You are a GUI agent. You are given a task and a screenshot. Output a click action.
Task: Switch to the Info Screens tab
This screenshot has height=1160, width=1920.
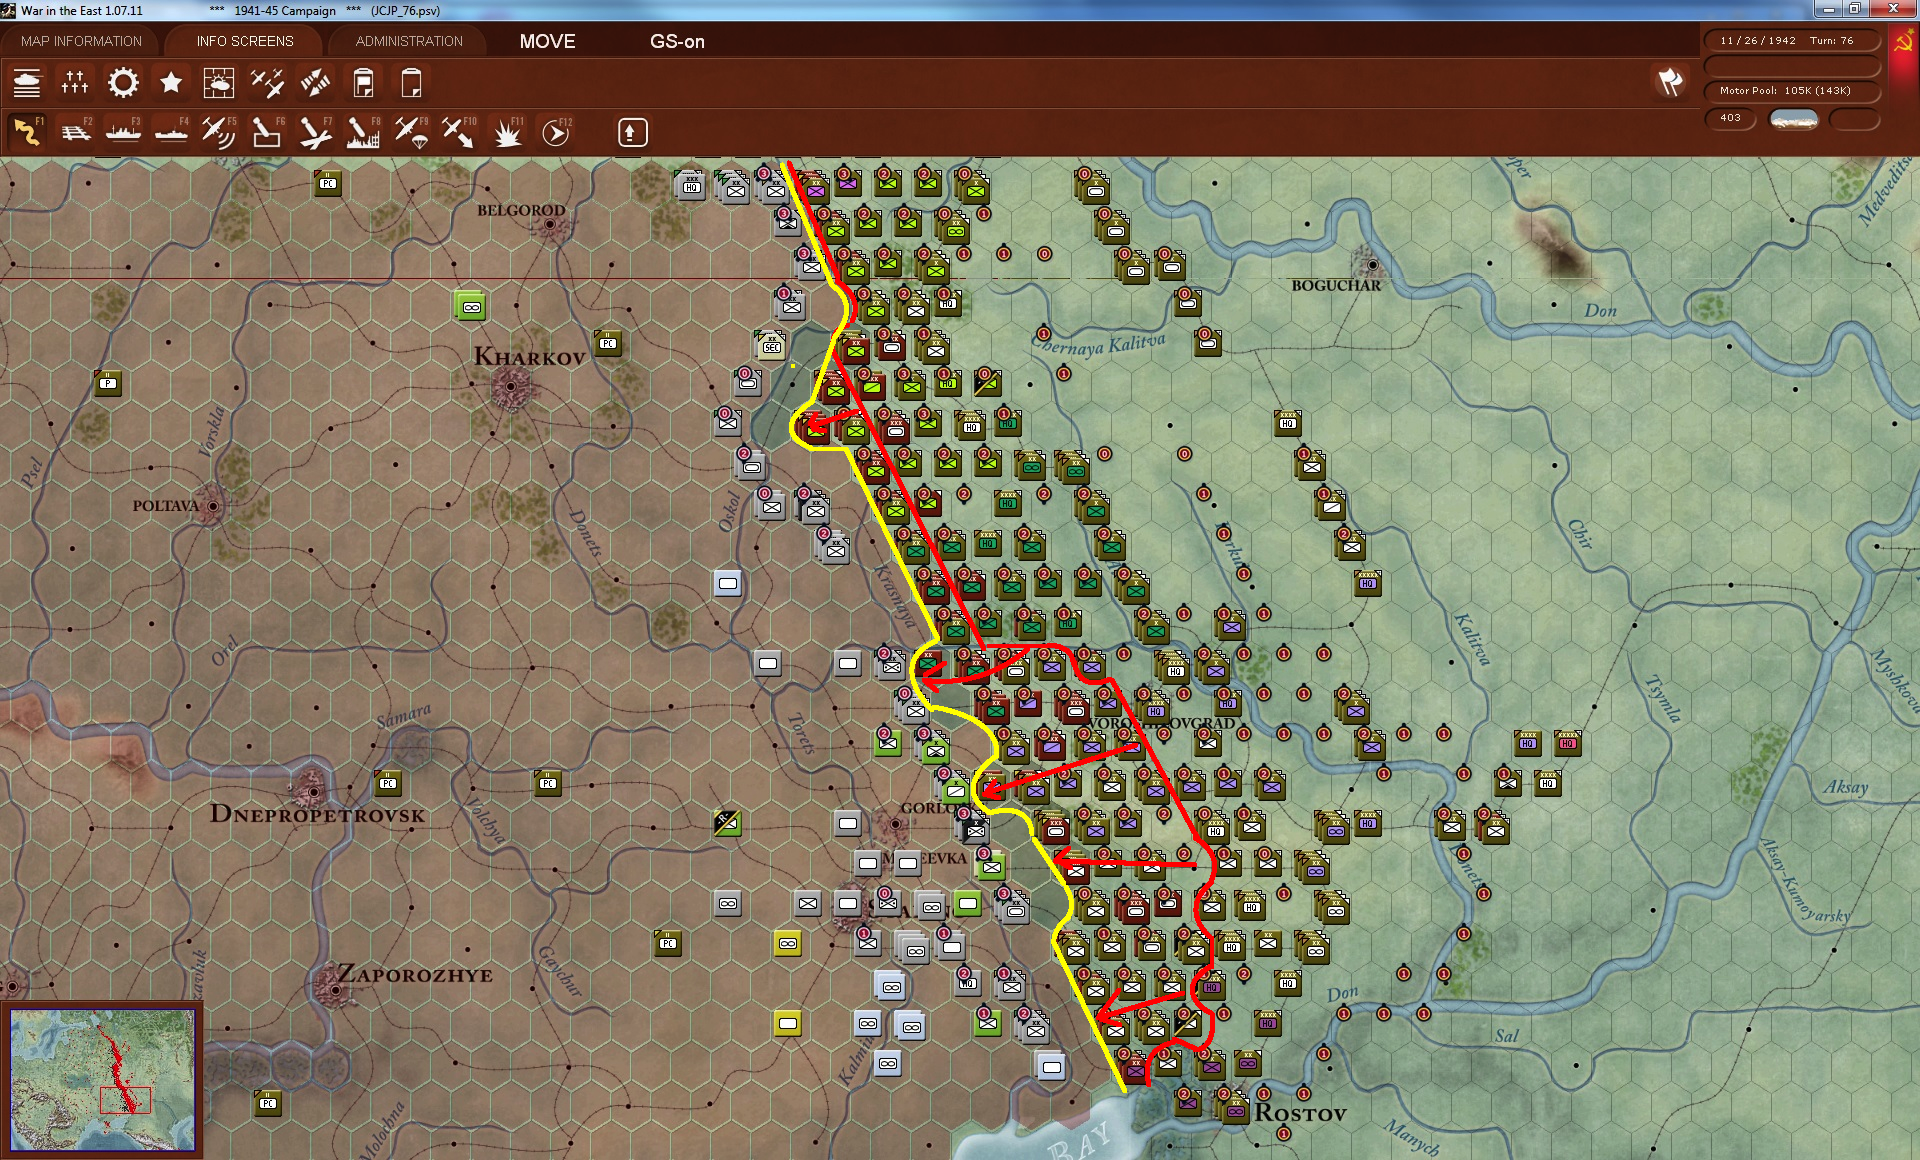coord(245,41)
